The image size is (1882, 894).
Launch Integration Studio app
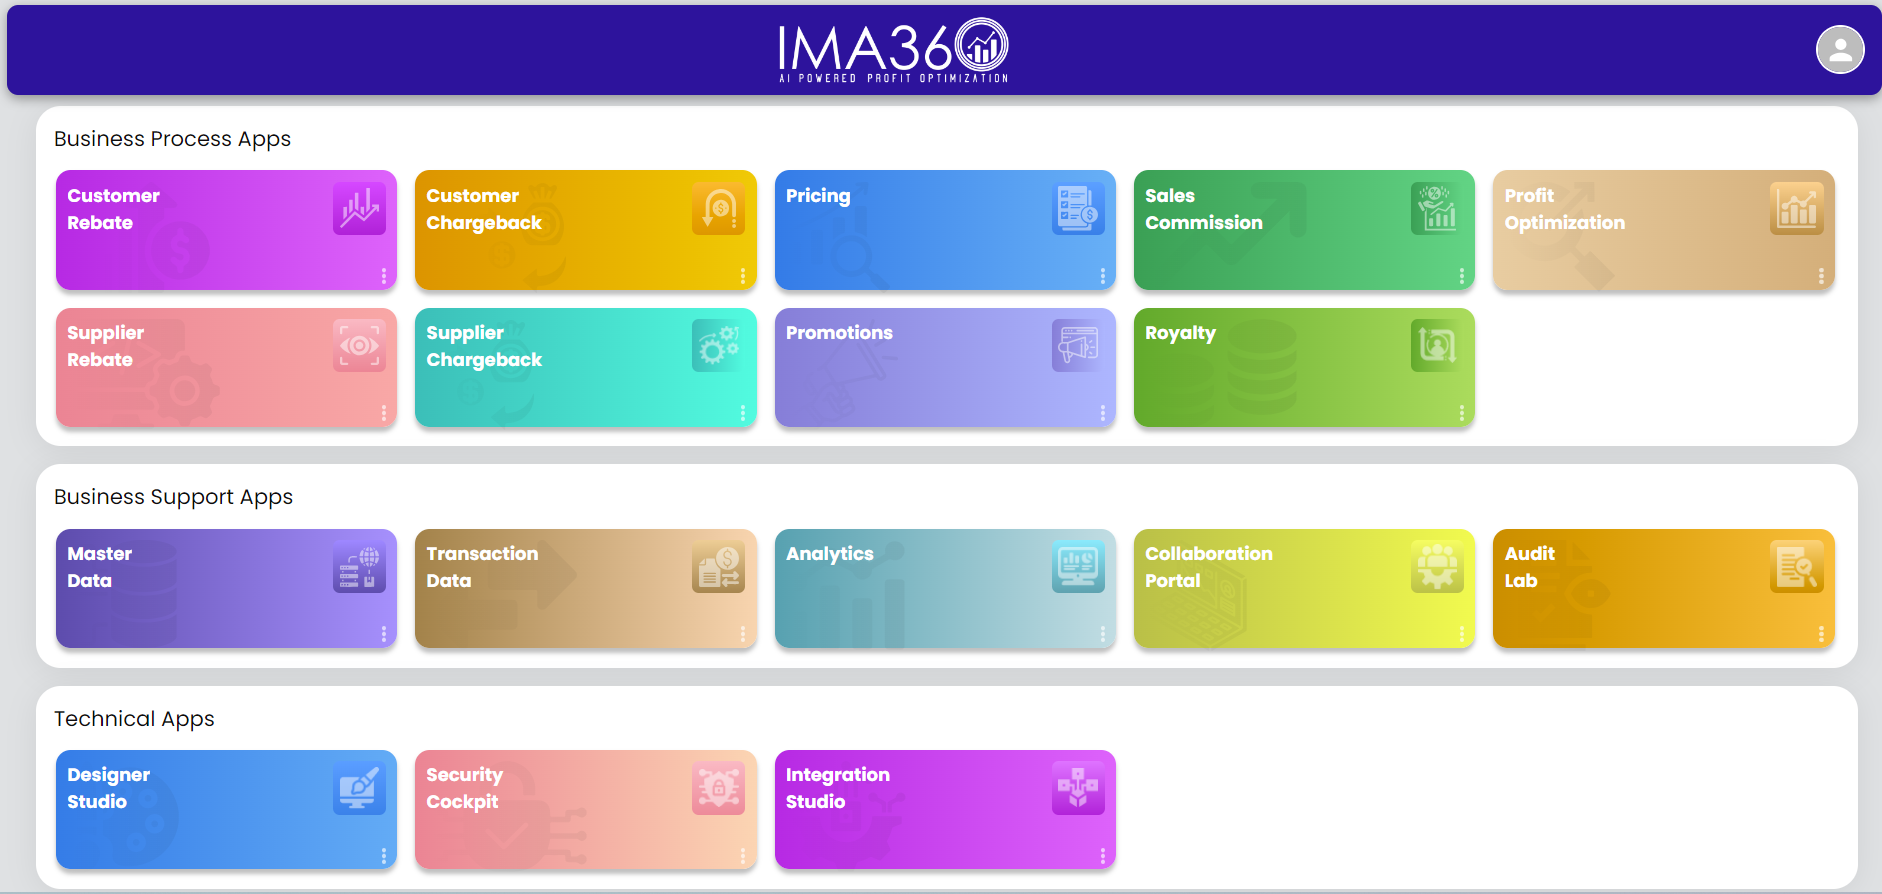(945, 809)
